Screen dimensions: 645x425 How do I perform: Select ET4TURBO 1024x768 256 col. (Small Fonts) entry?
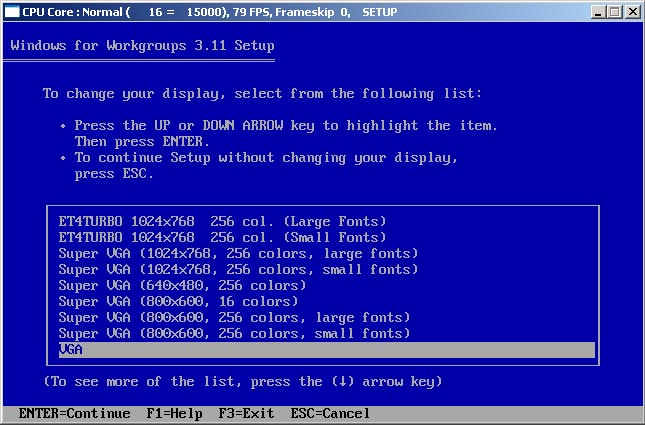[x=223, y=237]
